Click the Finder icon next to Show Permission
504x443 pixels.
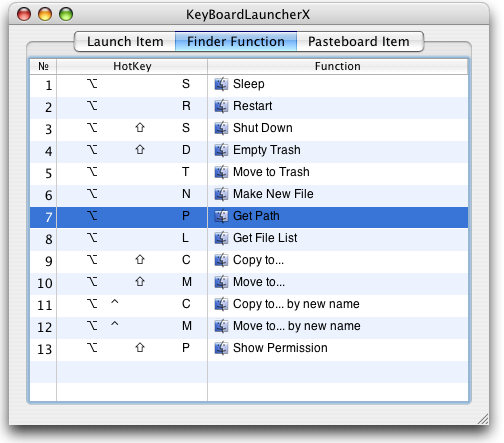coord(221,348)
